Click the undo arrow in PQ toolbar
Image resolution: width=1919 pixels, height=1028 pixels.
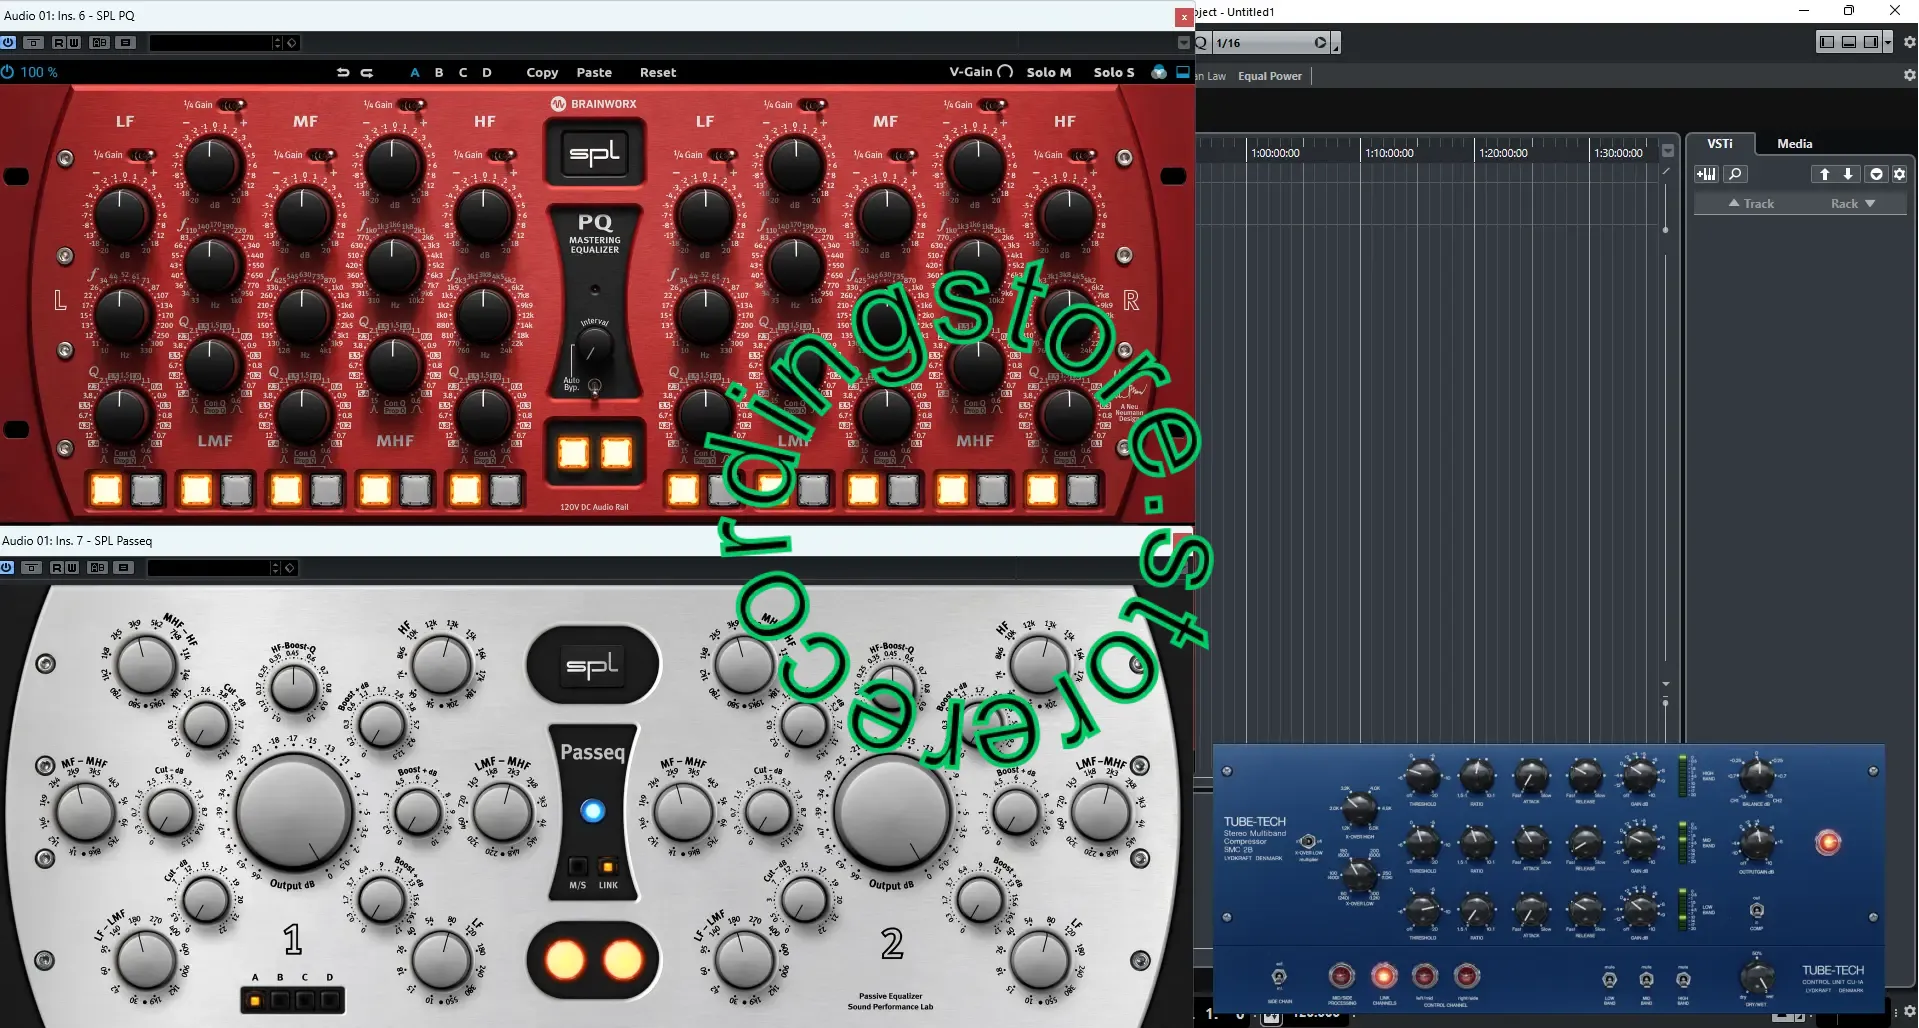[343, 72]
